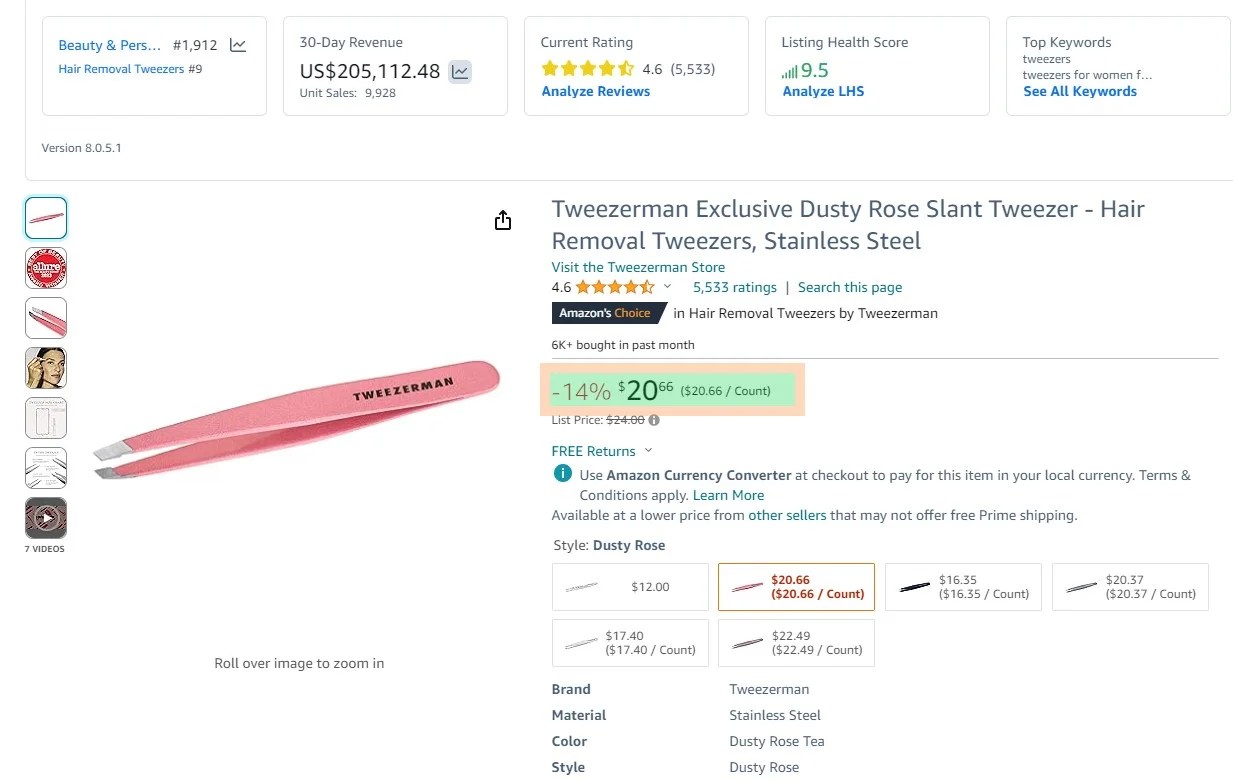Click the Amazon Currency Converter info icon
1233x780 pixels.
coord(561,475)
